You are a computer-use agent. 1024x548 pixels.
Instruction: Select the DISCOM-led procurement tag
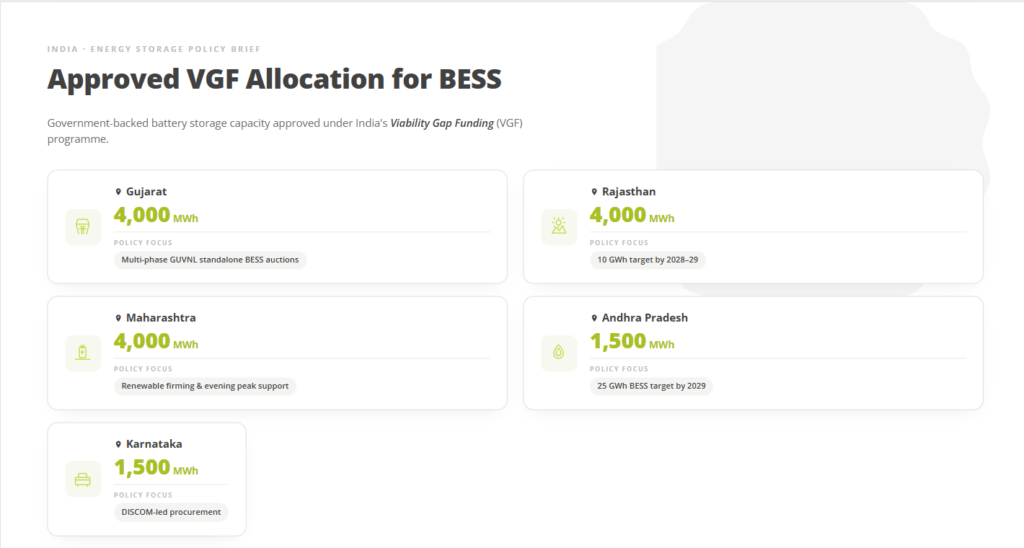(x=170, y=512)
